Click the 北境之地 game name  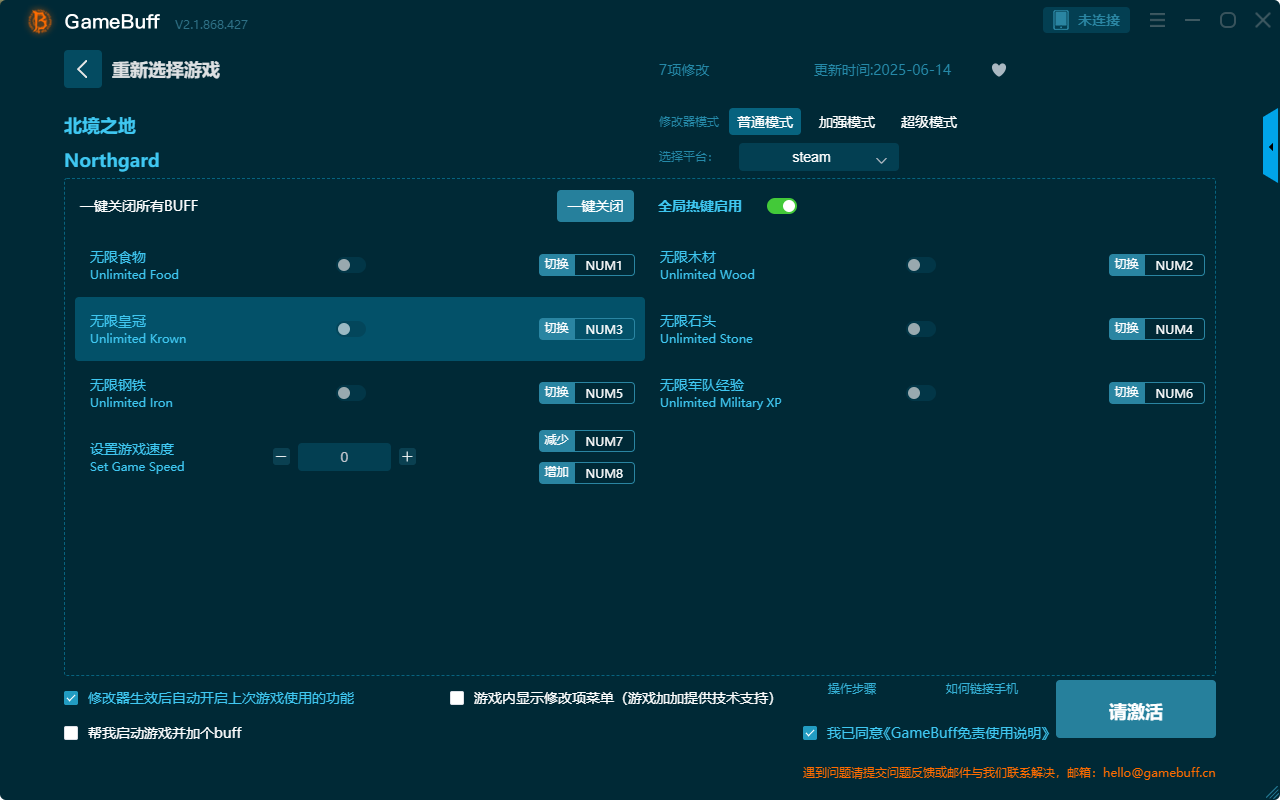100,126
